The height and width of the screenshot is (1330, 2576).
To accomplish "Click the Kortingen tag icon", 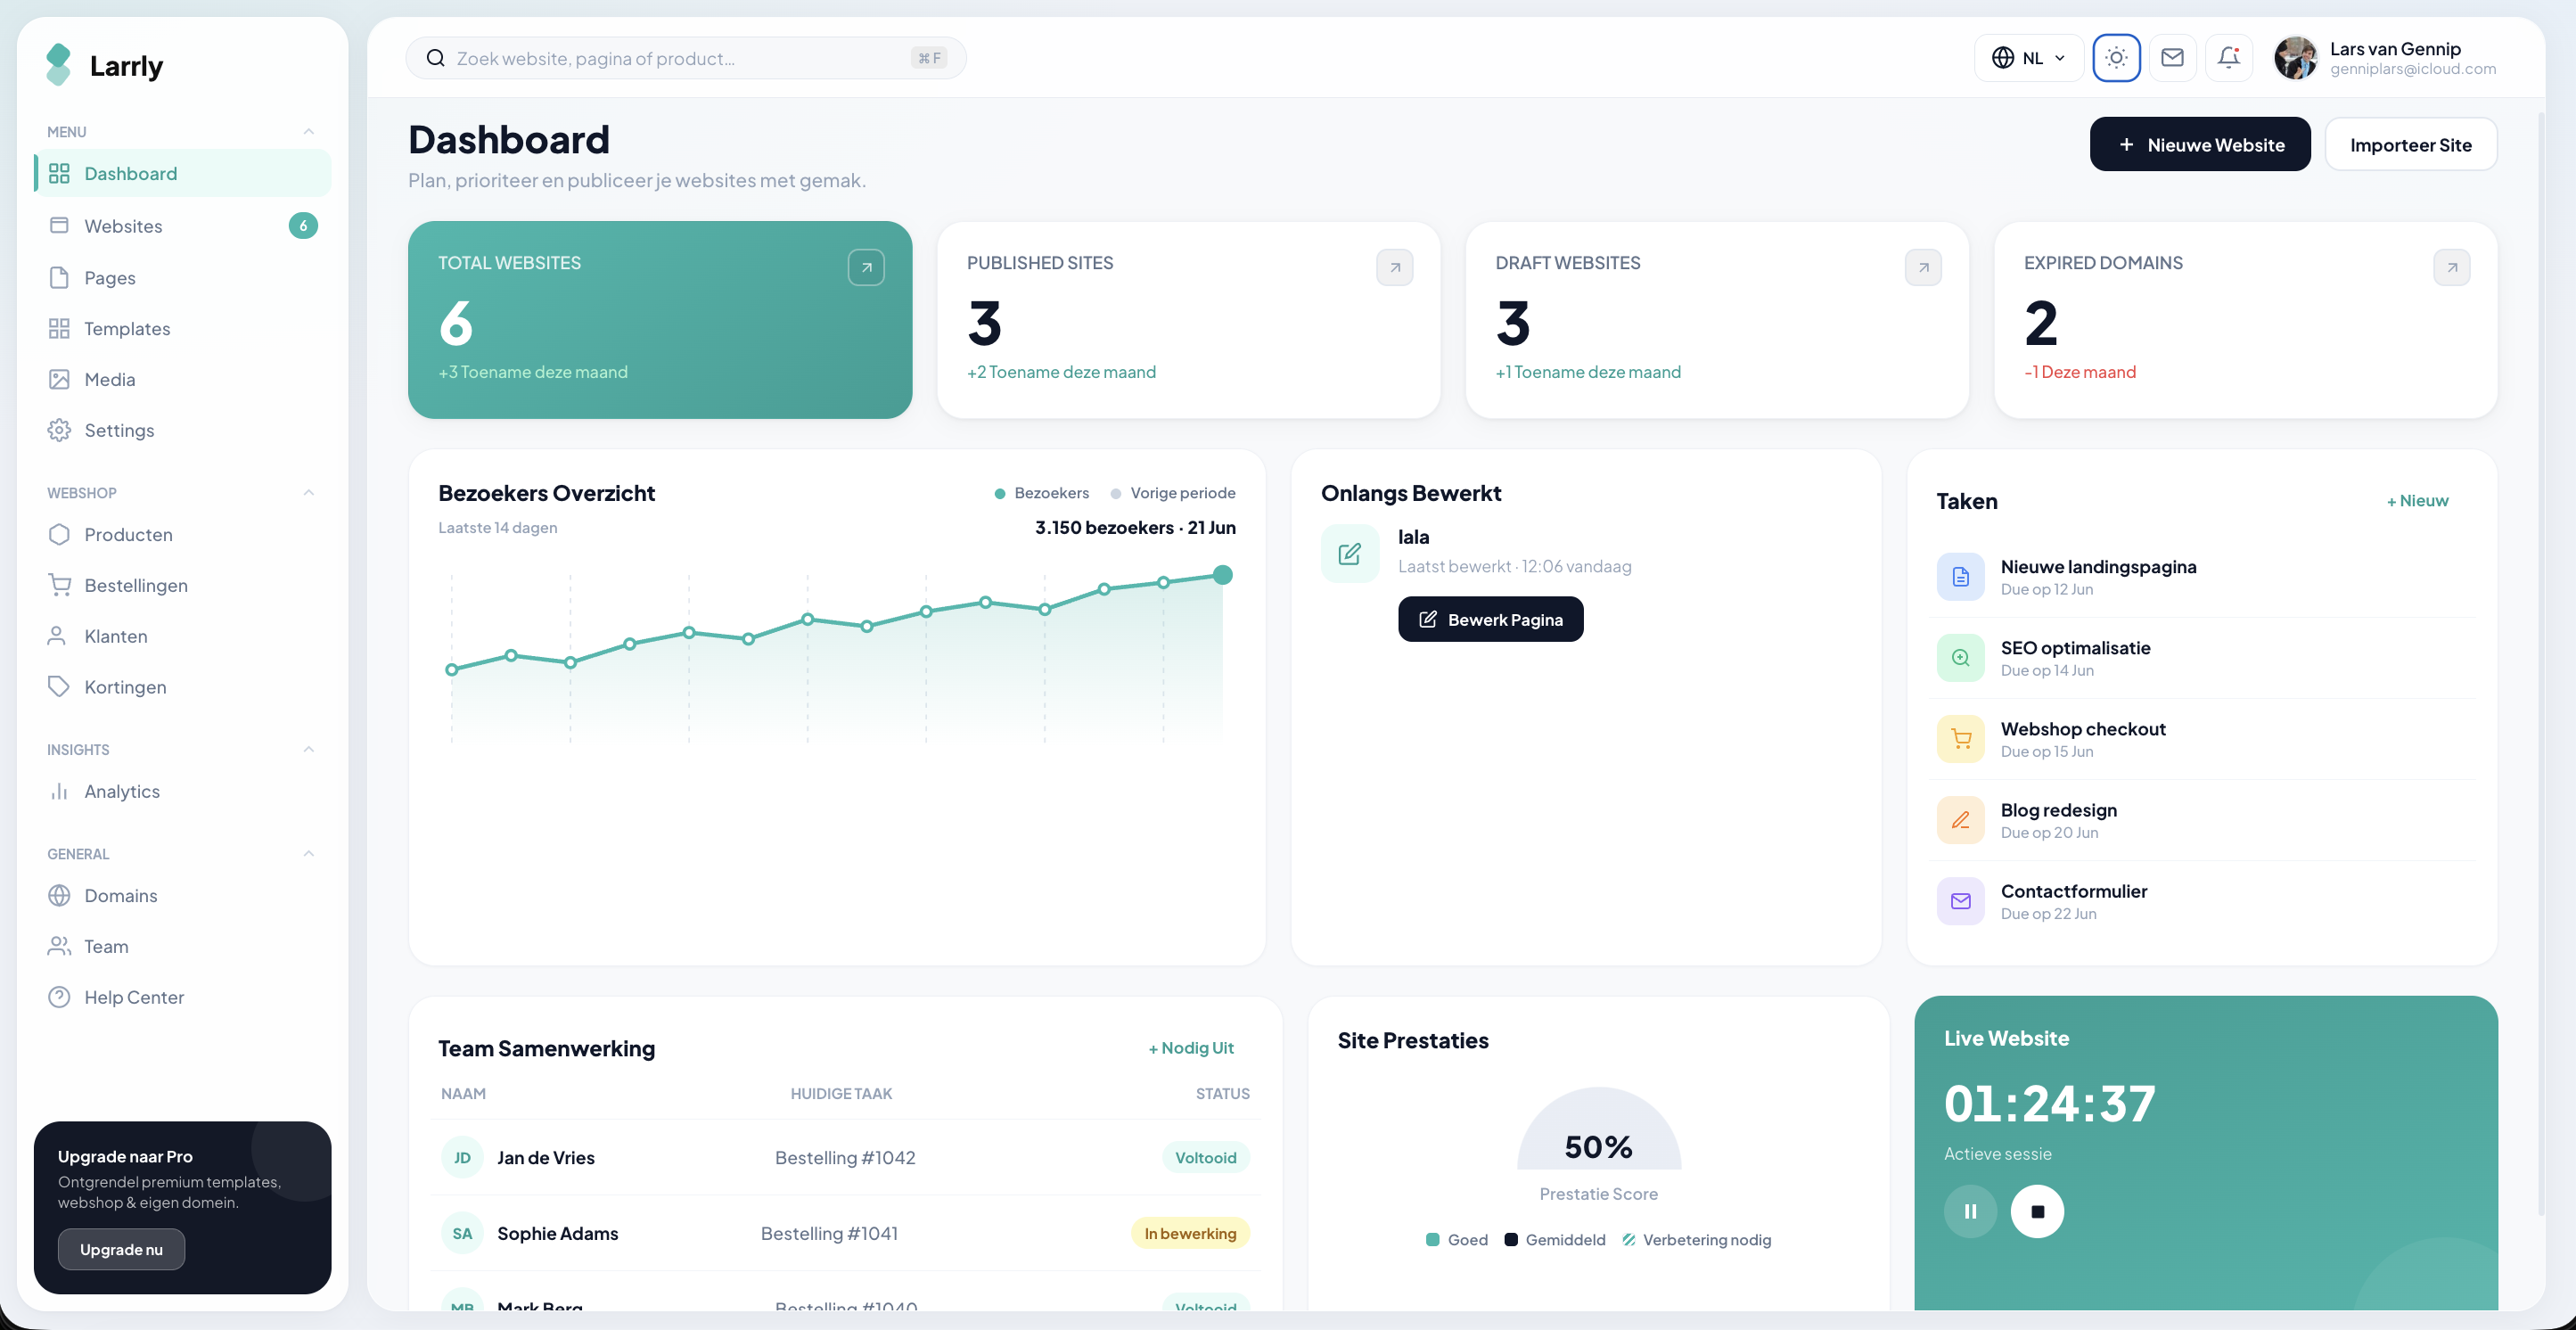I will [59, 688].
